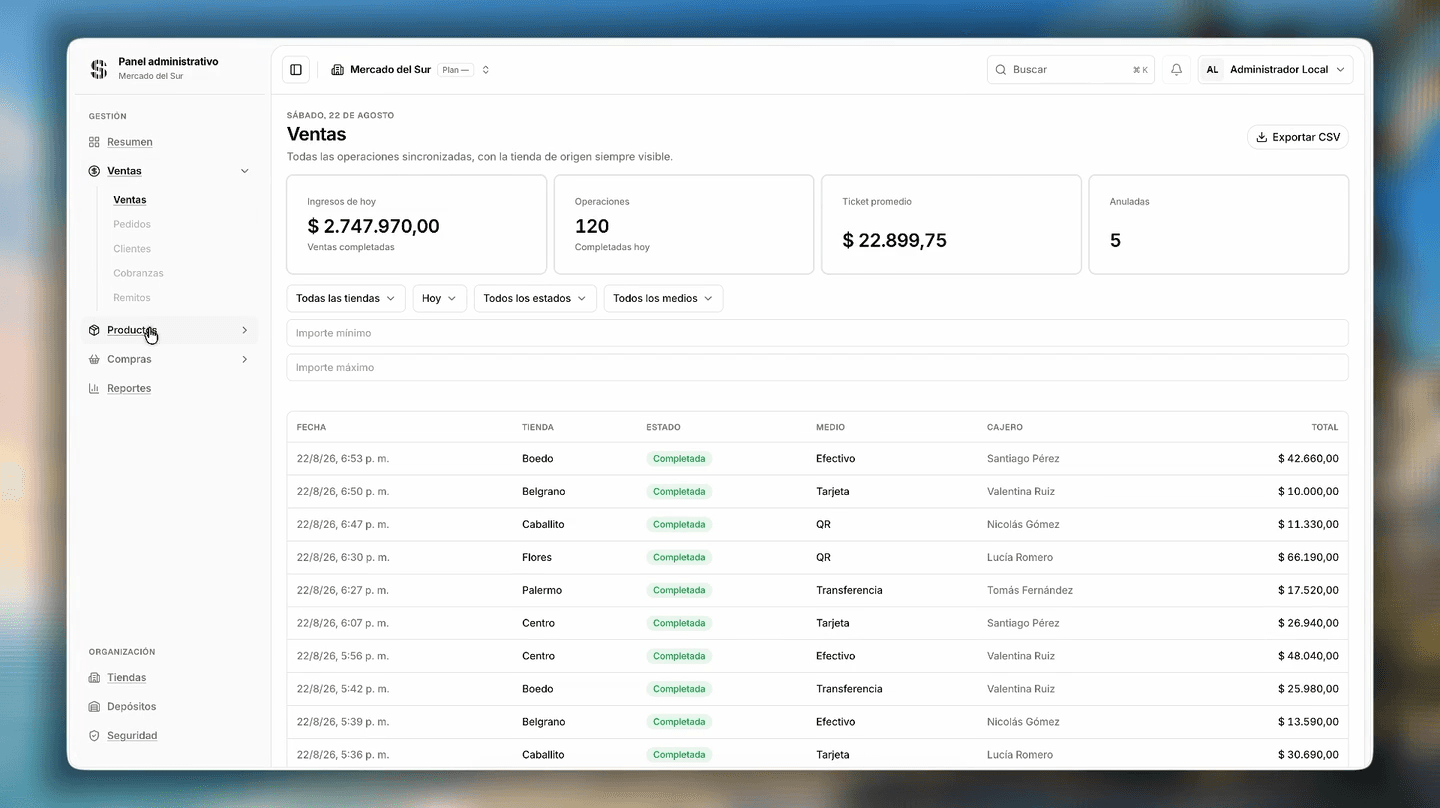Open the Administrador Local account menu
The width and height of the screenshot is (1440, 808).
(x=1275, y=70)
